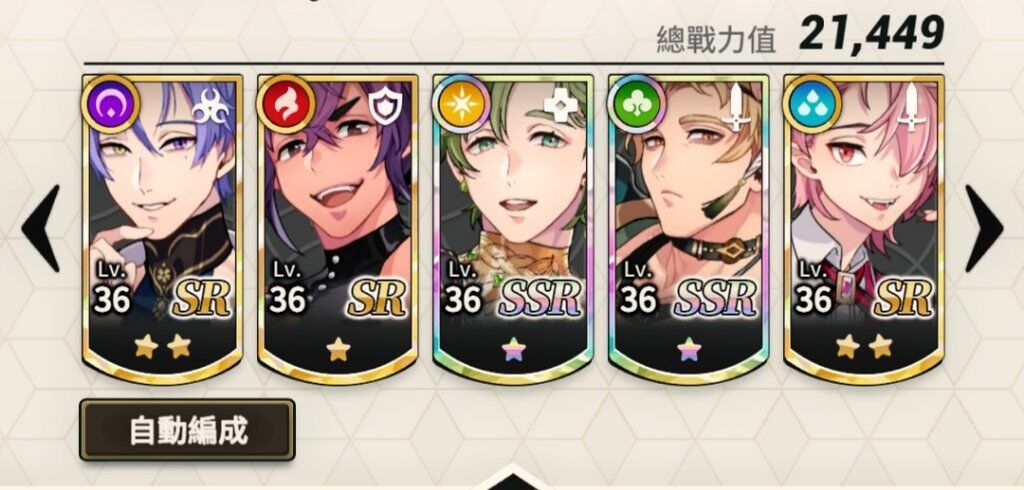Image resolution: width=1024 pixels, height=490 pixels.
Task: Click the total power value 21,449
Action: [x=871, y=34]
